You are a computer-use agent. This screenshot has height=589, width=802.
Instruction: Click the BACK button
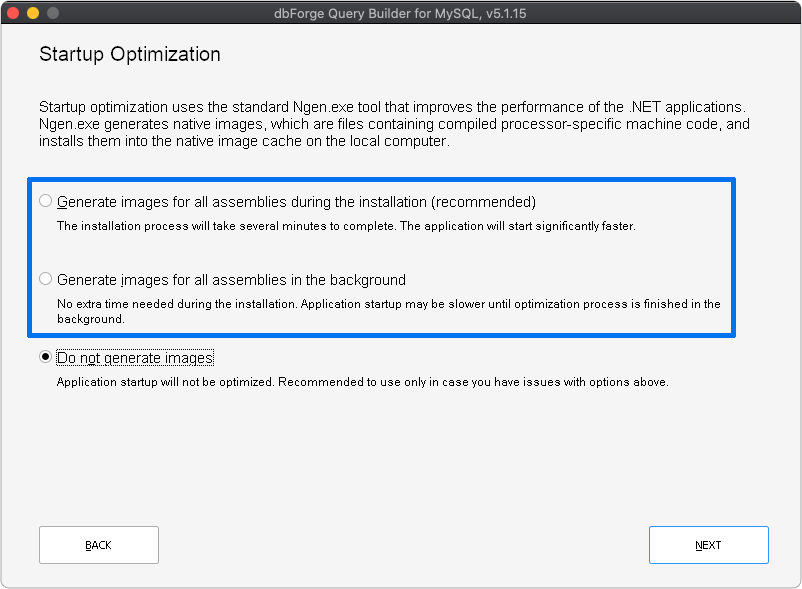pos(99,545)
